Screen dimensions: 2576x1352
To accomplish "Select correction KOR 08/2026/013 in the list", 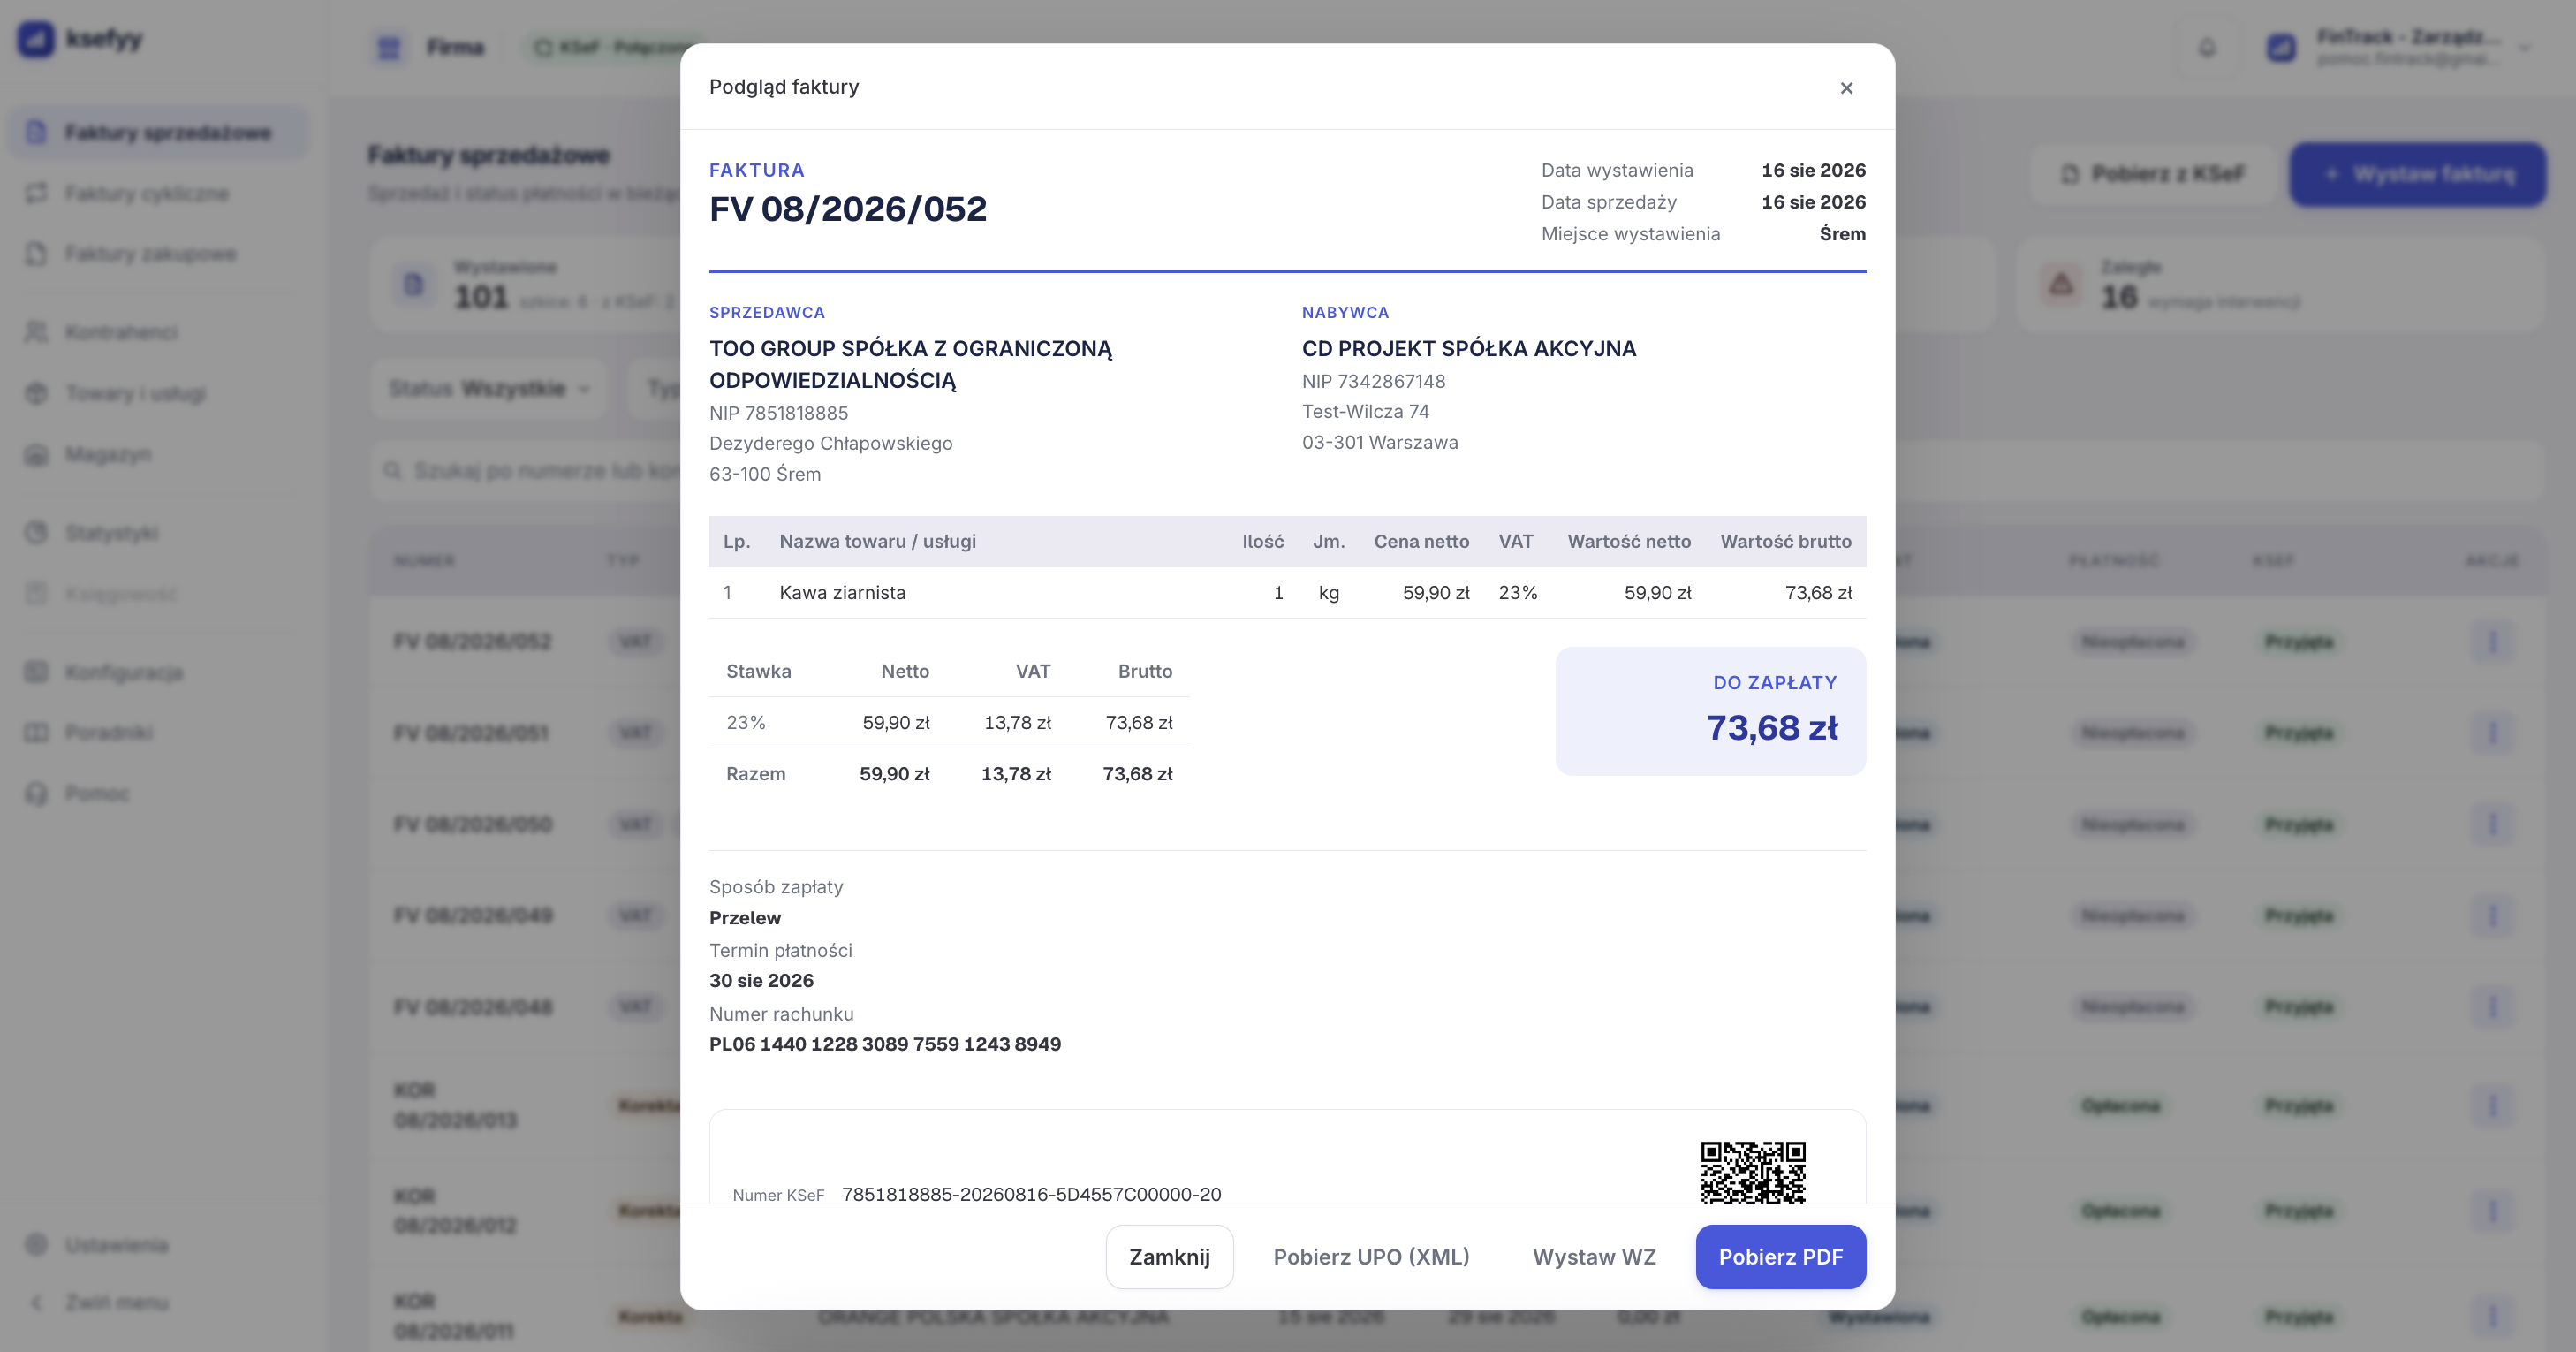I will [x=455, y=1105].
